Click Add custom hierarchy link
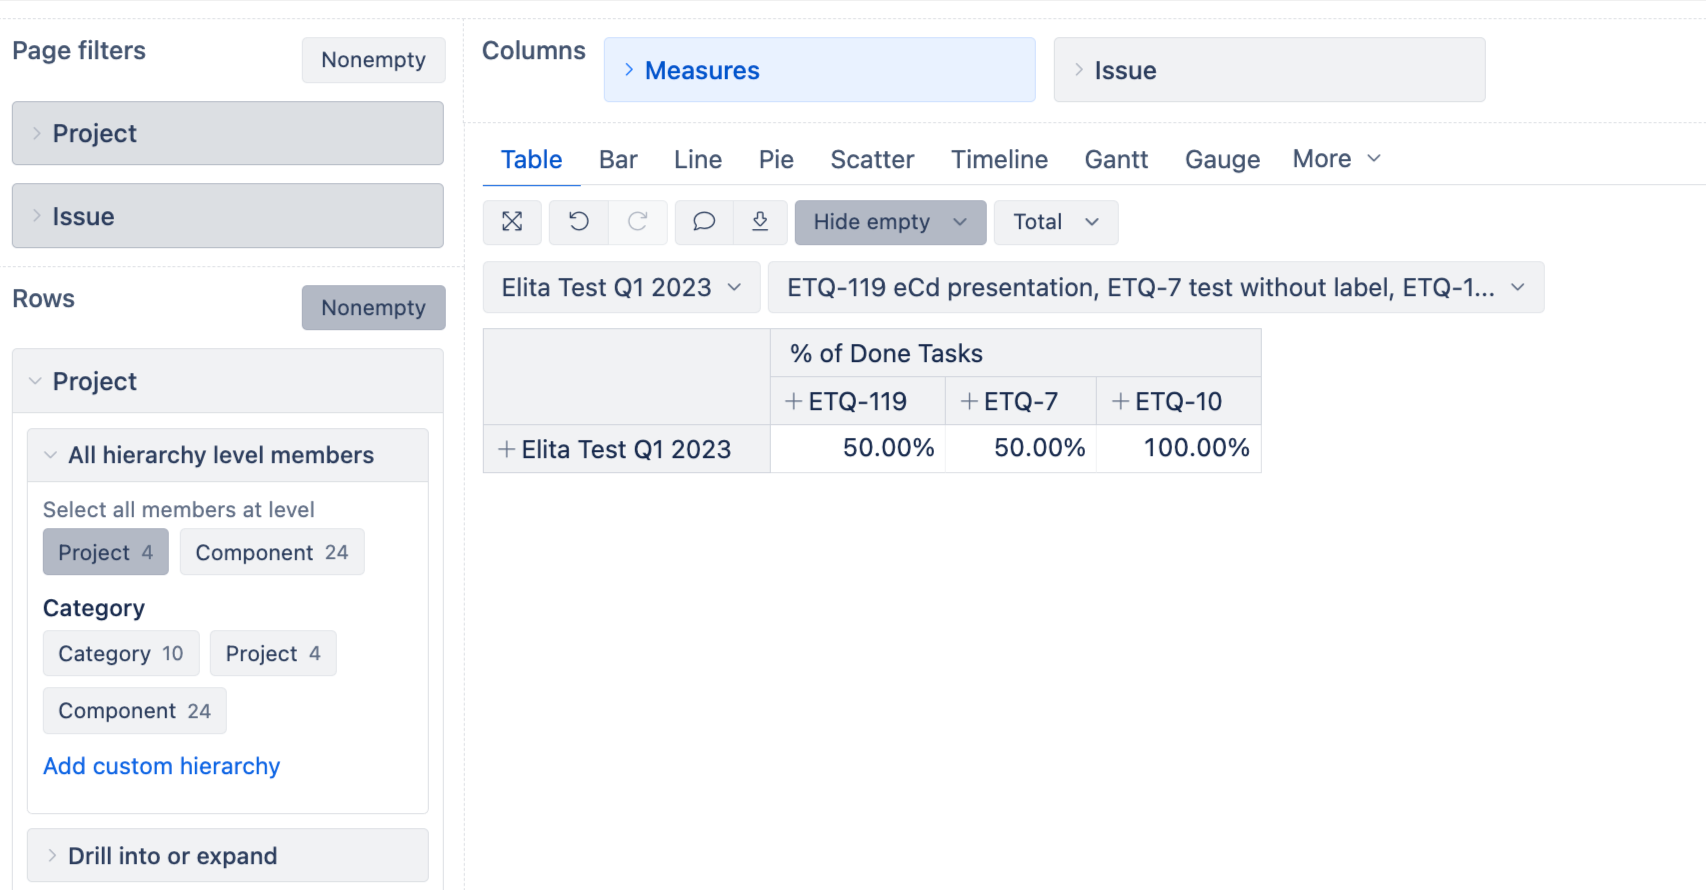This screenshot has height=890, width=1706. 161,766
